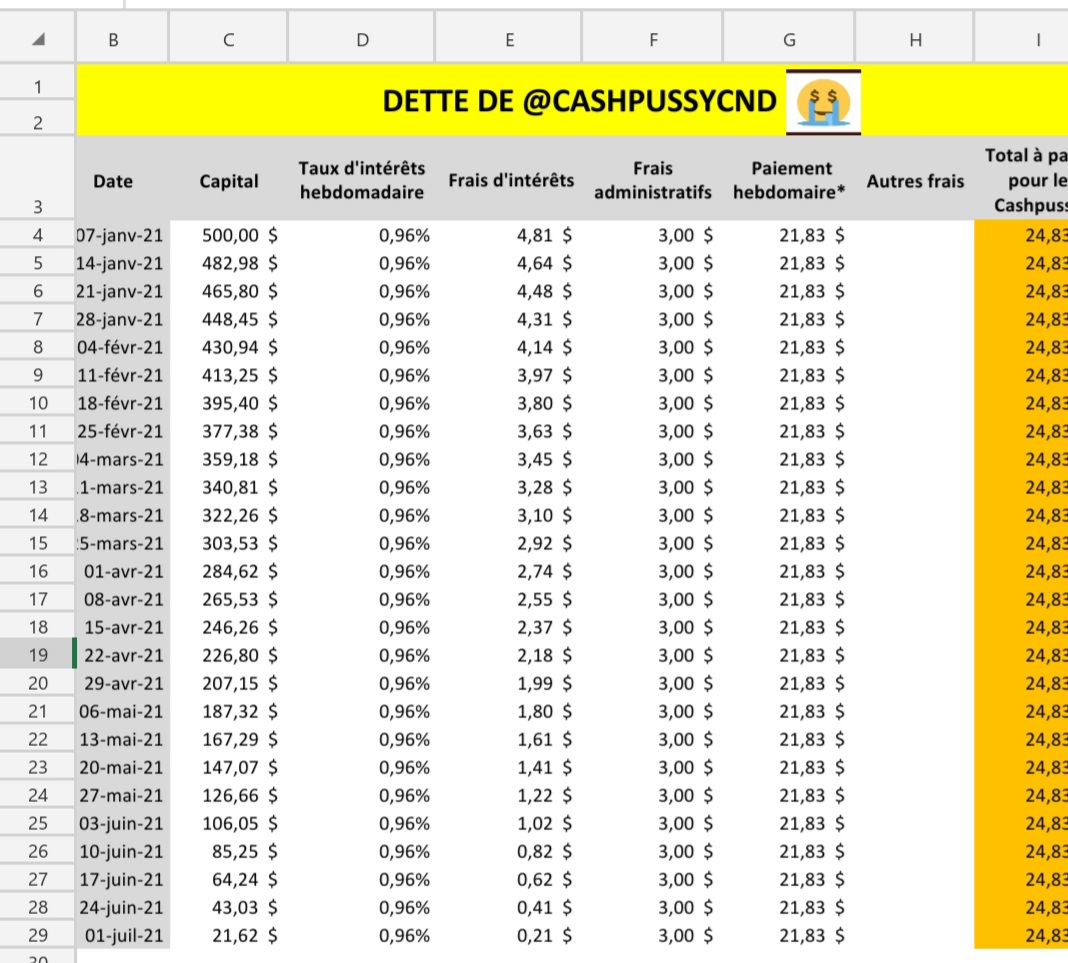Click the Paiement hebdomaire* header cell
1068x963 pixels.
tap(790, 180)
